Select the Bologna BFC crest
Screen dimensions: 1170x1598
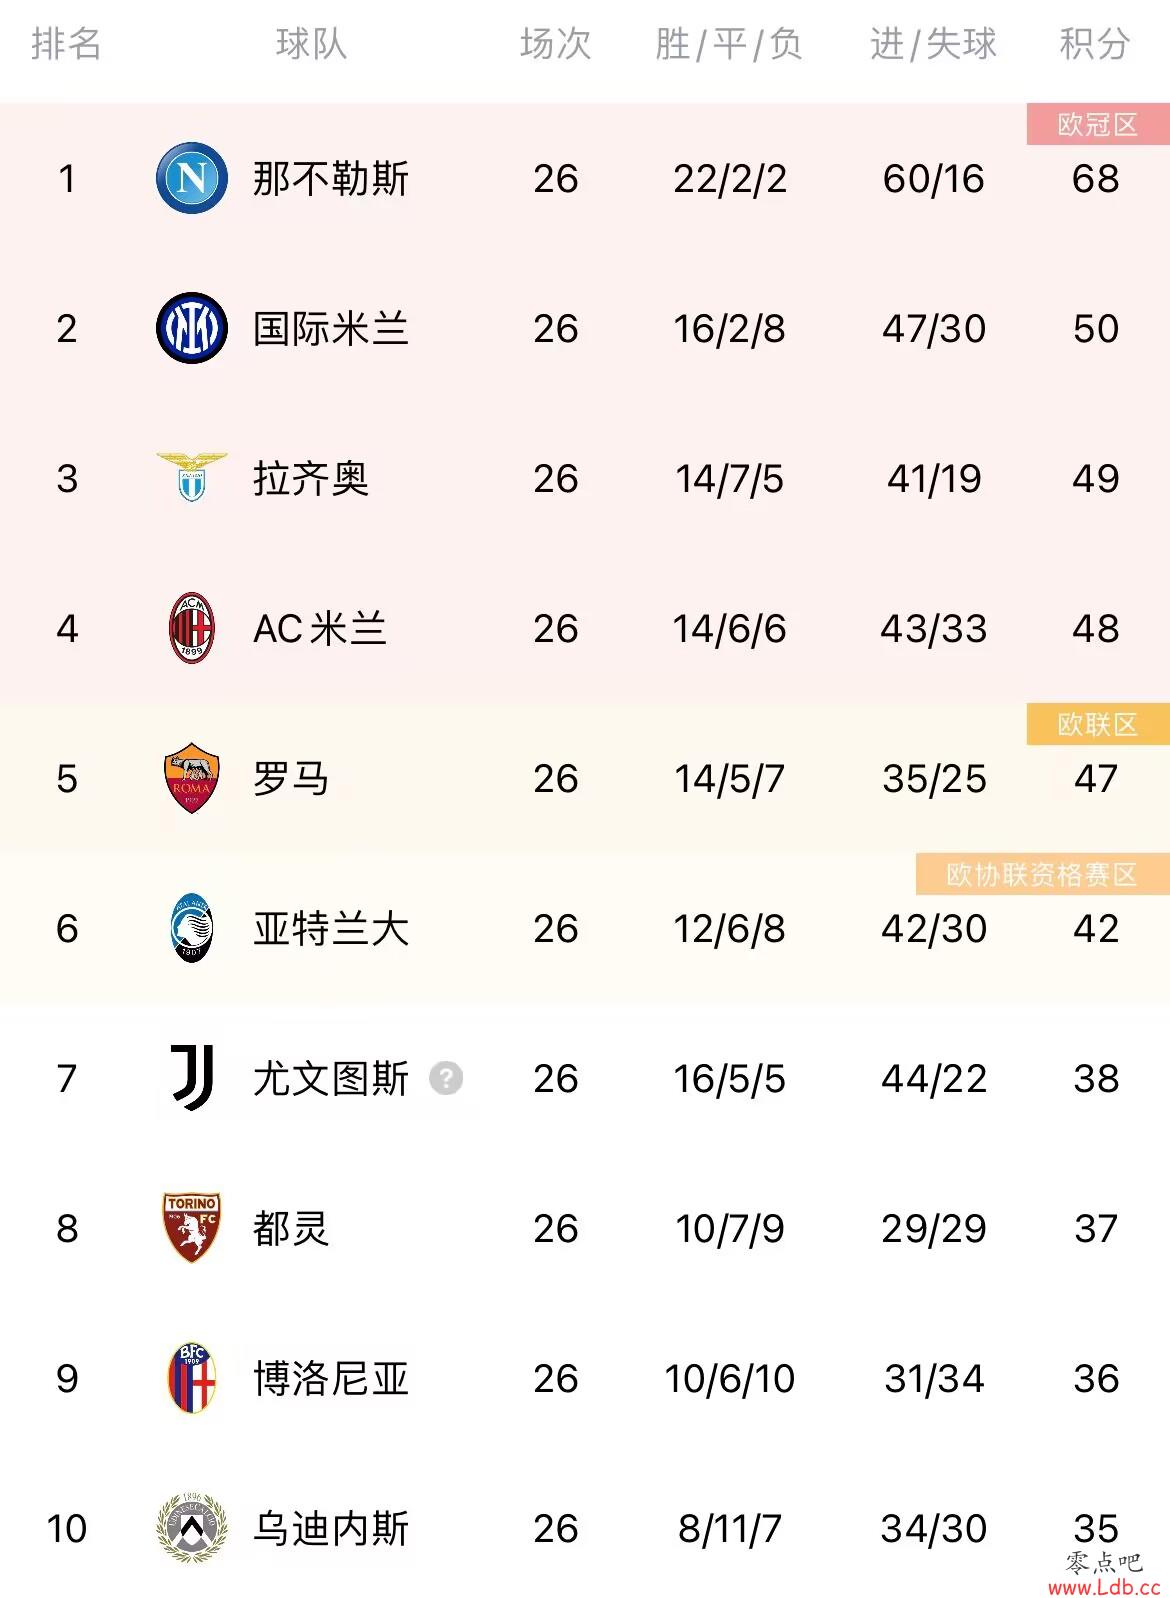tap(191, 1378)
